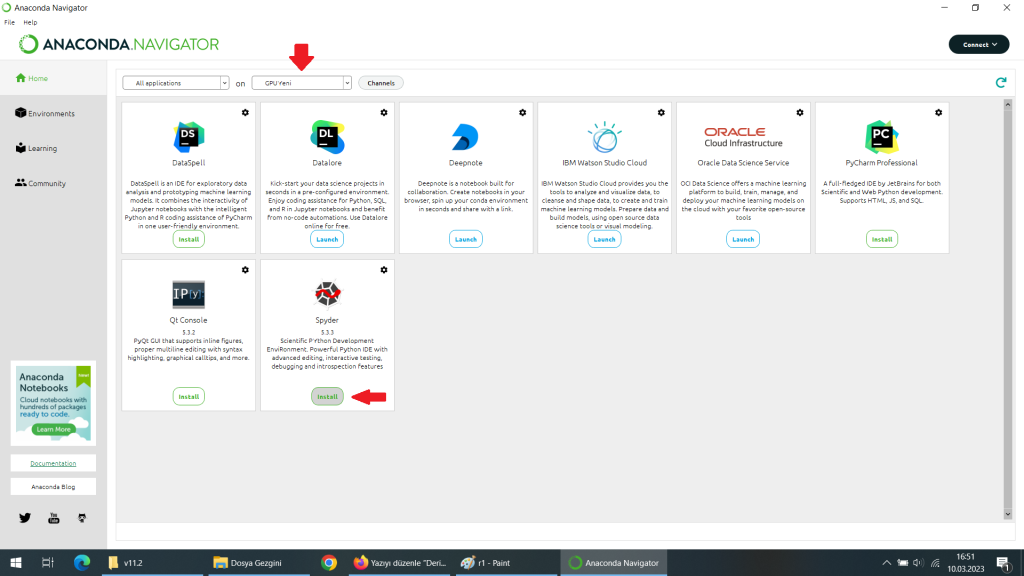Click the Datalore application logo
Image resolution: width=1024 pixels, height=576 pixels.
[327, 136]
